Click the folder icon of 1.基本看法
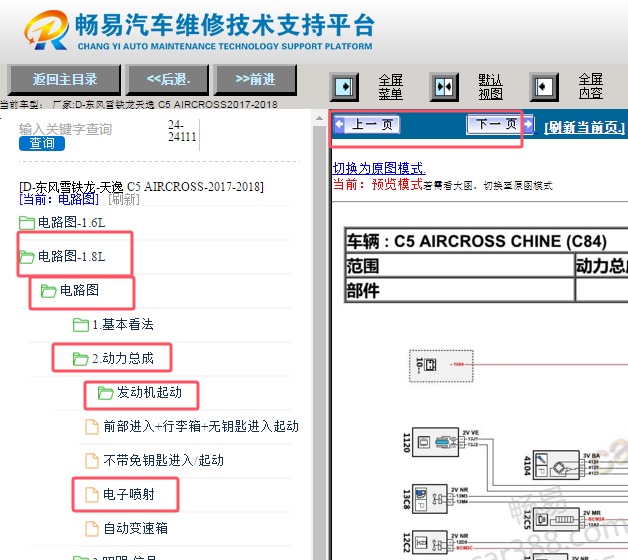Image resolution: width=628 pixels, height=560 pixels. click(x=81, y=325)
